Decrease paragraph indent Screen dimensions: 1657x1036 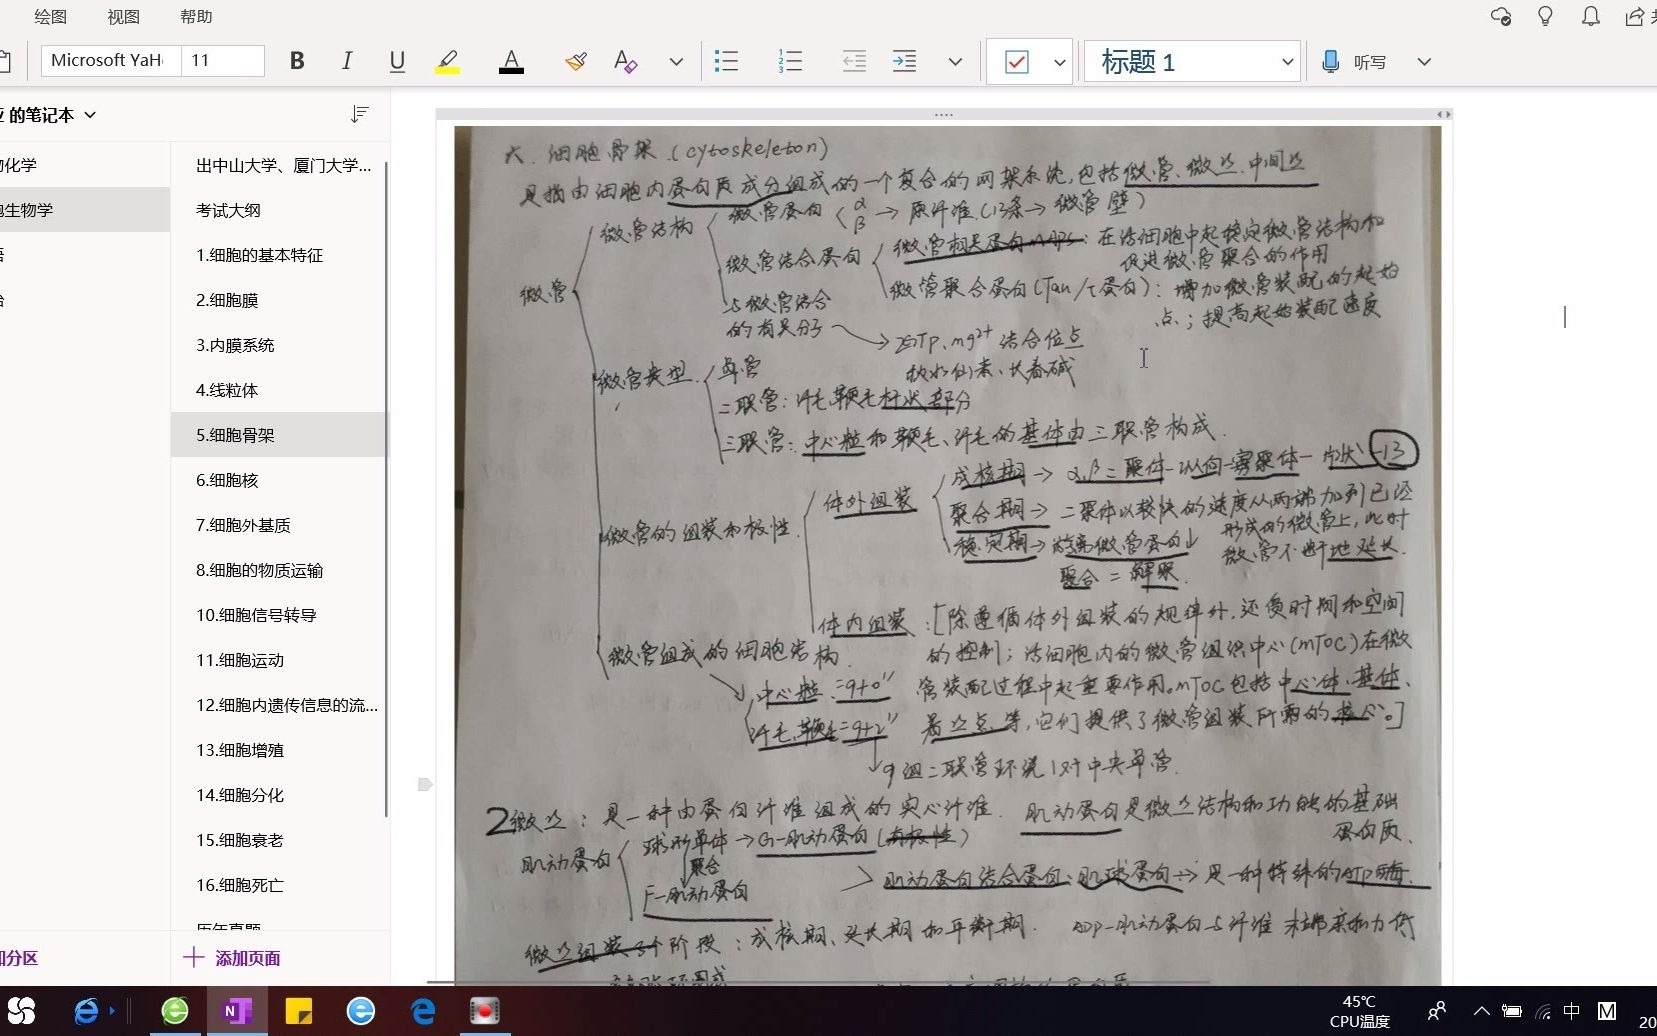point(854,61)
